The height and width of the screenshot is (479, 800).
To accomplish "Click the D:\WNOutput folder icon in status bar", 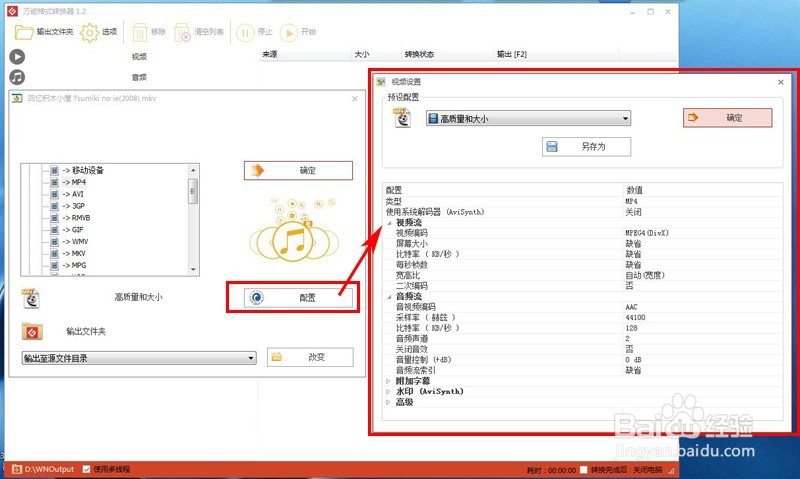I will tap(17, 469).
